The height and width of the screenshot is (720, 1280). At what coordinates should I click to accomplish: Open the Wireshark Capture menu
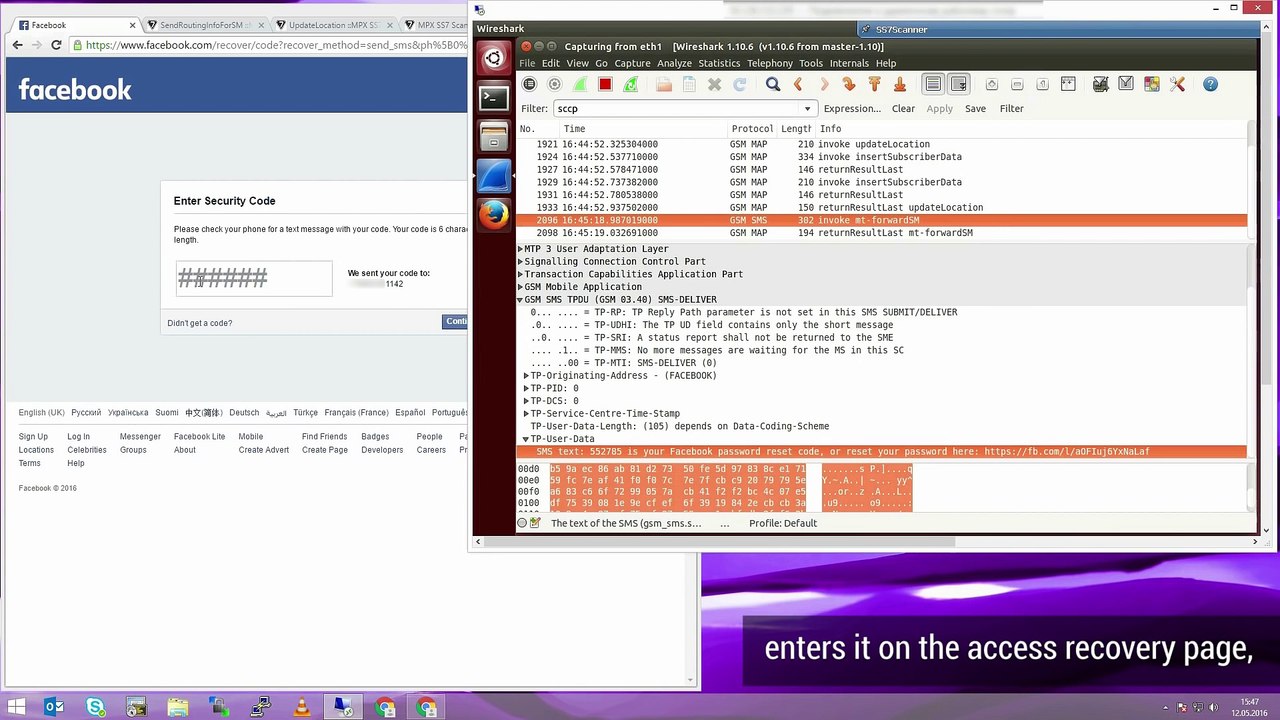tap(632, 63)
